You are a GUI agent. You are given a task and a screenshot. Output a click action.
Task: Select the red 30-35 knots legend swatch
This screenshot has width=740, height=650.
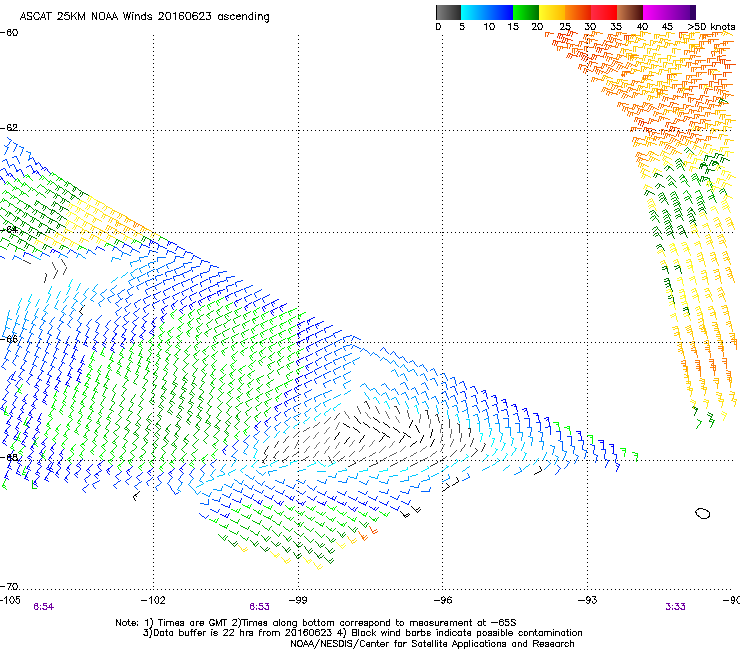(x=604, y=12)
